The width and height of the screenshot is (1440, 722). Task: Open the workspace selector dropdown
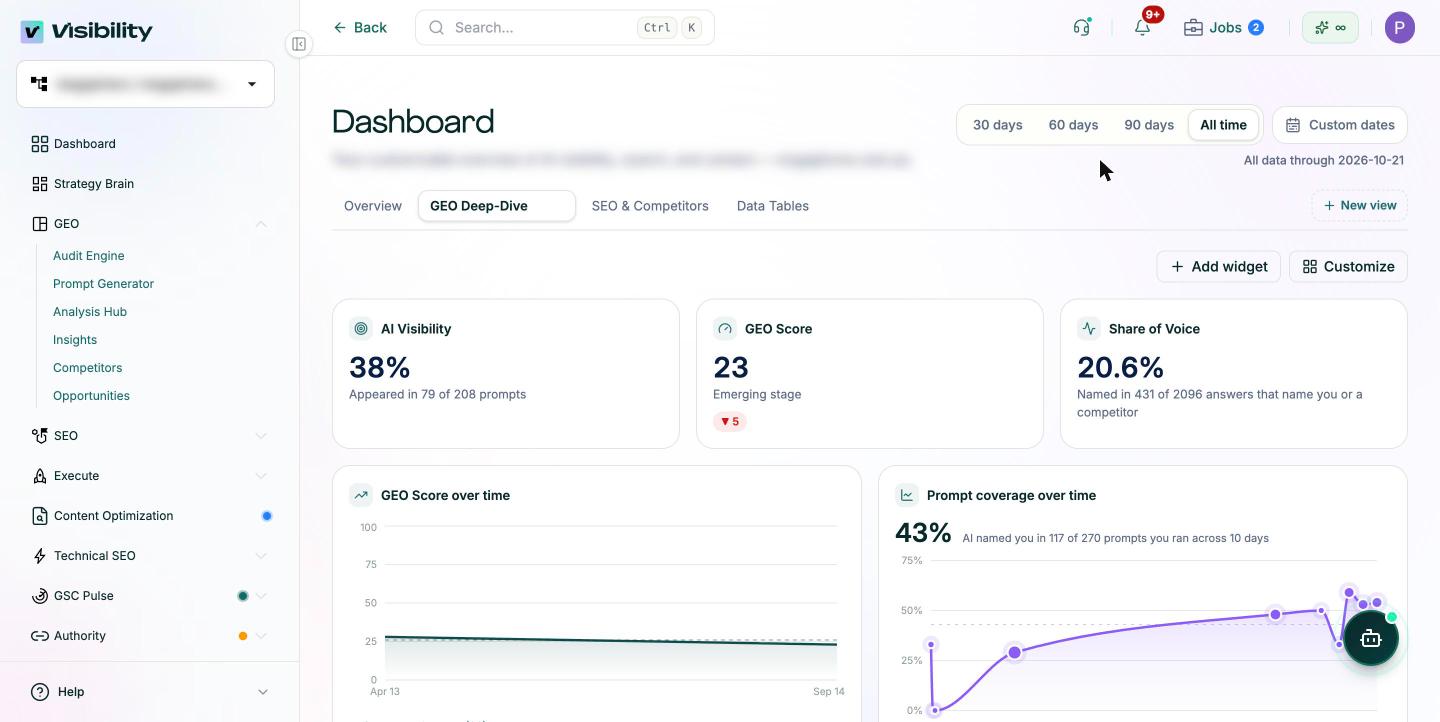tap(145, 84)
